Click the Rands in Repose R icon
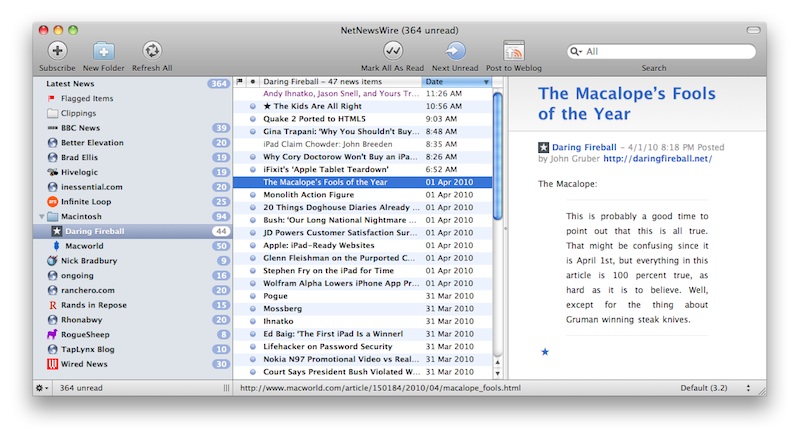The image size is (800, 428). pyautogui.click(x=52, y=305)
